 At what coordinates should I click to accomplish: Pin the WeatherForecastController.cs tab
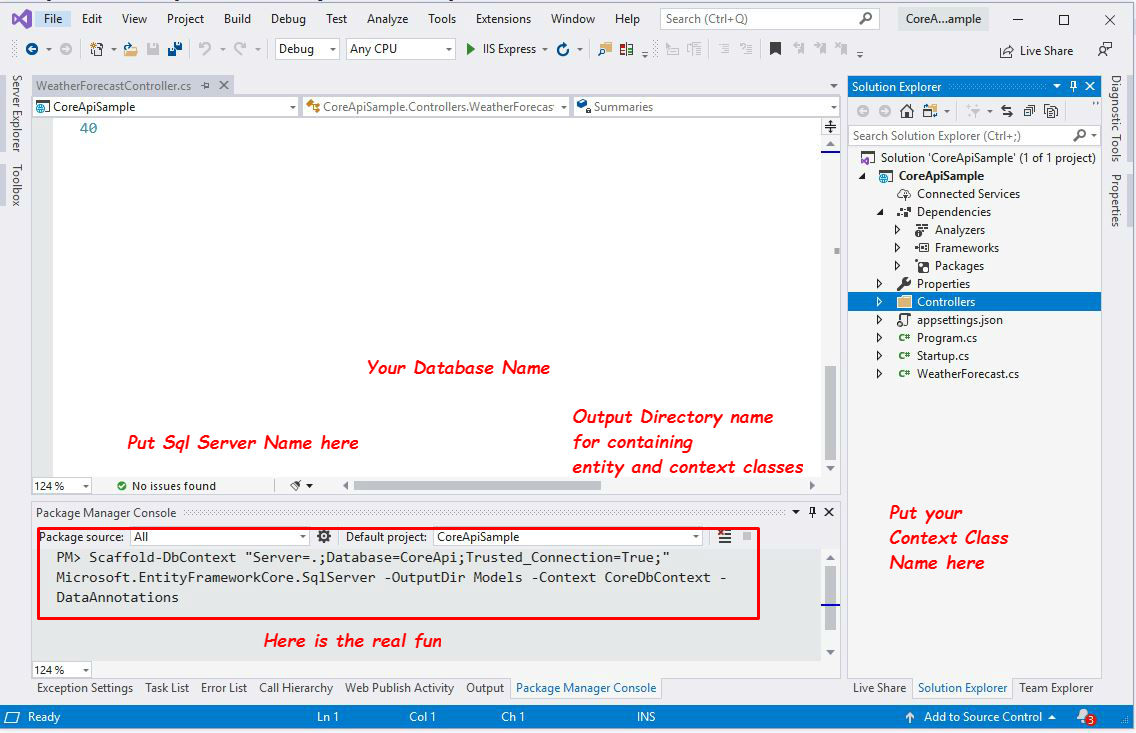coord(206,85)
